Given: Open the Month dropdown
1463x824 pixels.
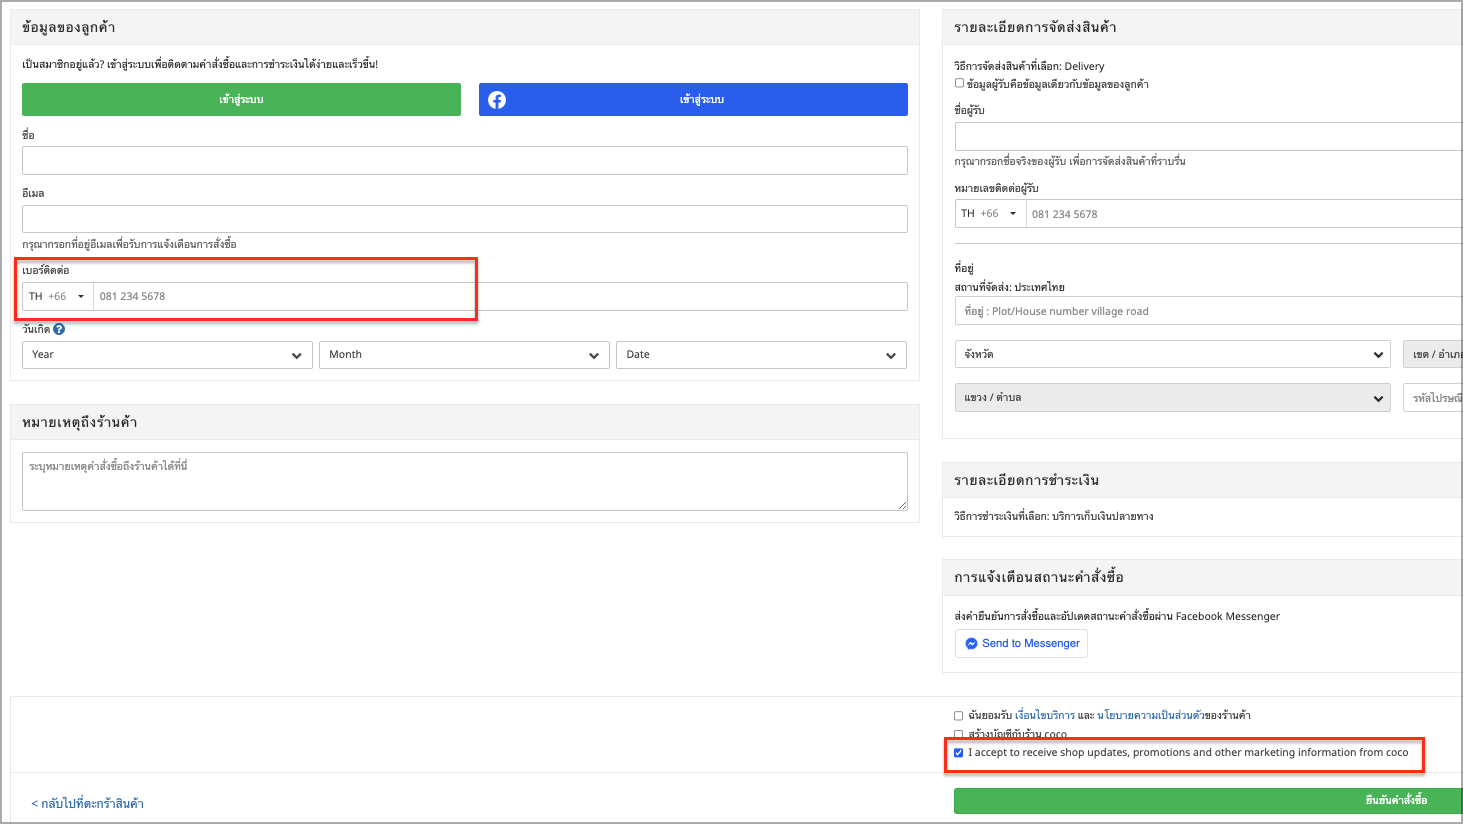Looking at the screenshot, I should point(464,355).
